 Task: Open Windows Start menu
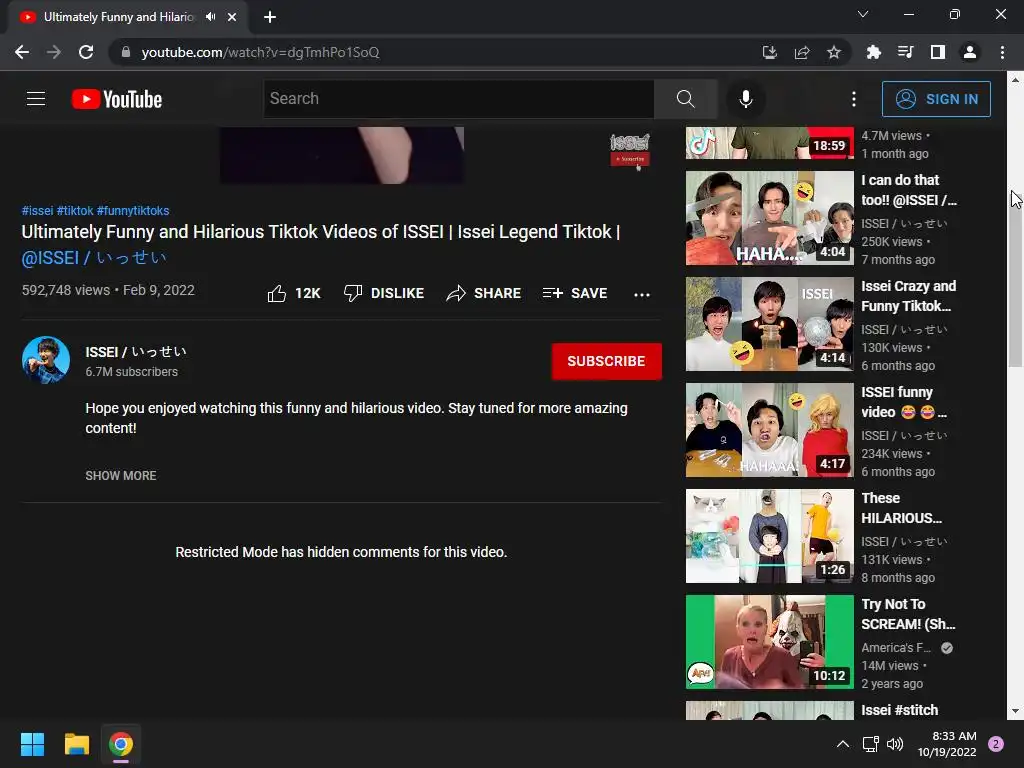32,744
